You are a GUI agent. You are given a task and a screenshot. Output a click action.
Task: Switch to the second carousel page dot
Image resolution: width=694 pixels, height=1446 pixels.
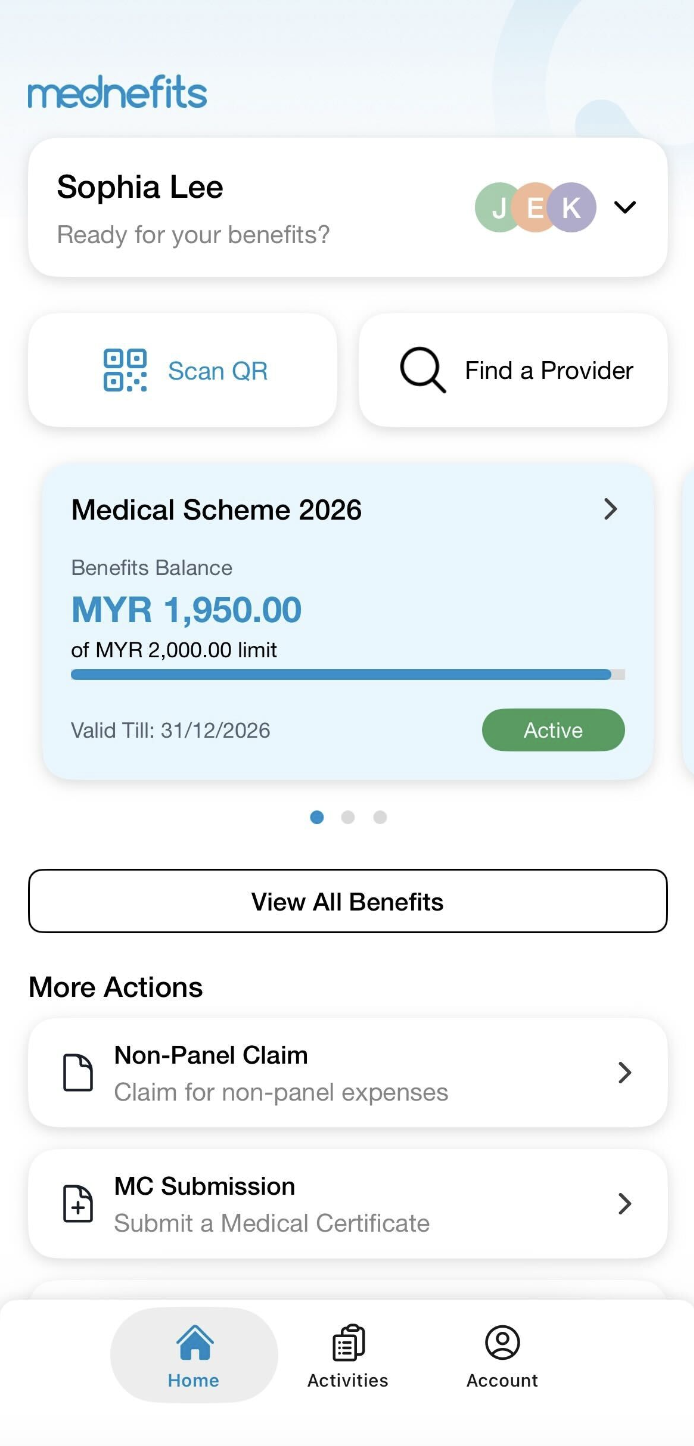[x=348, y=817]
